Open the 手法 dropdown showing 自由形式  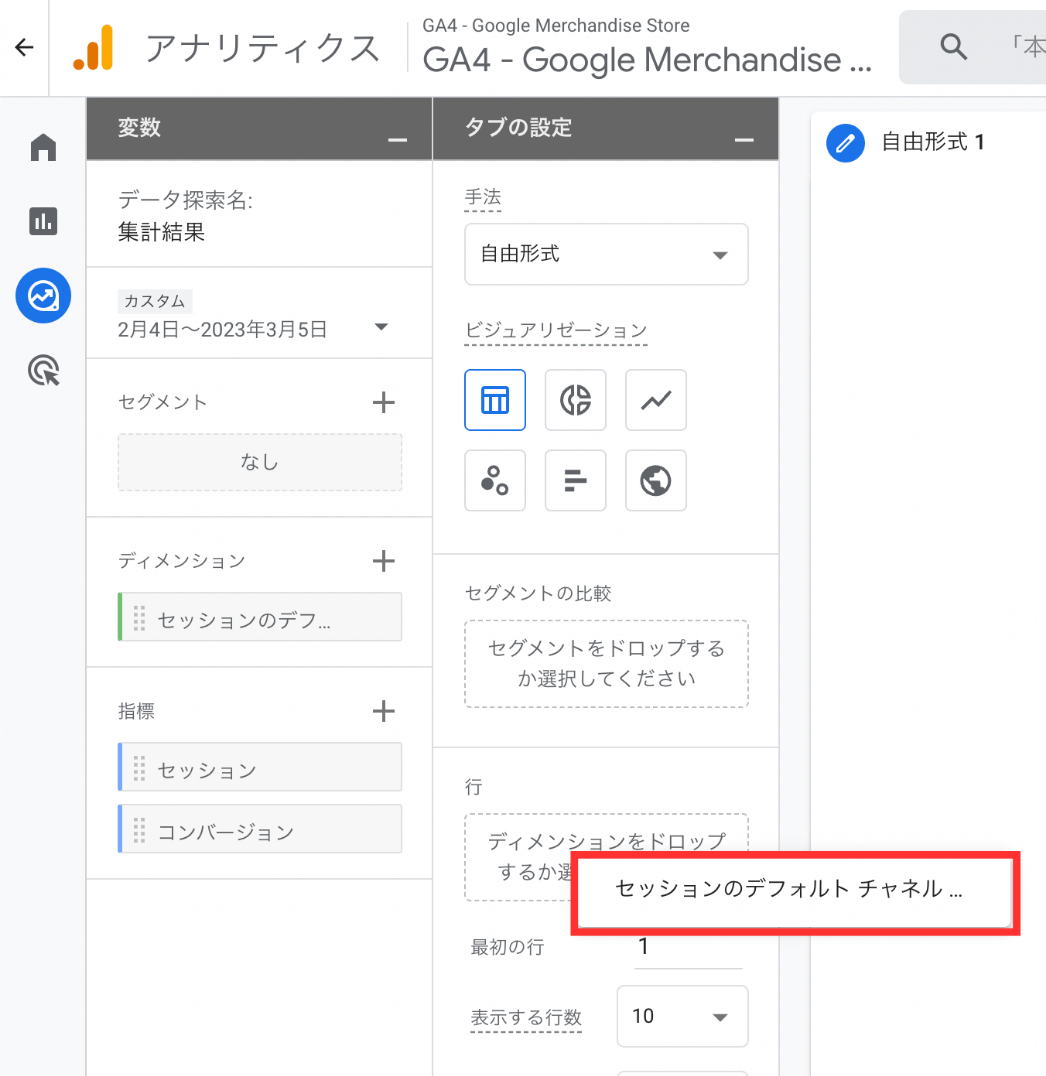pyautogui.click(x=606, y=255)
